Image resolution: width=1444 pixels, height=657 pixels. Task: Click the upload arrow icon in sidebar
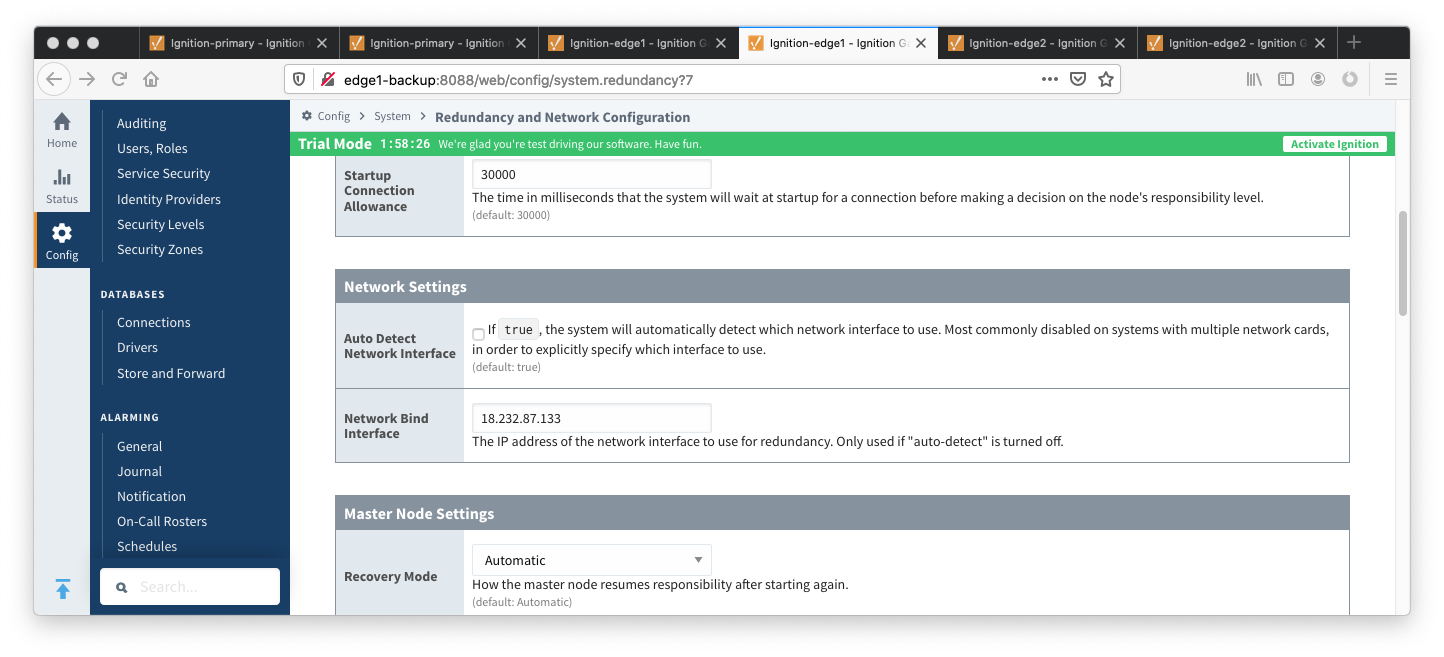pos(62,589)
